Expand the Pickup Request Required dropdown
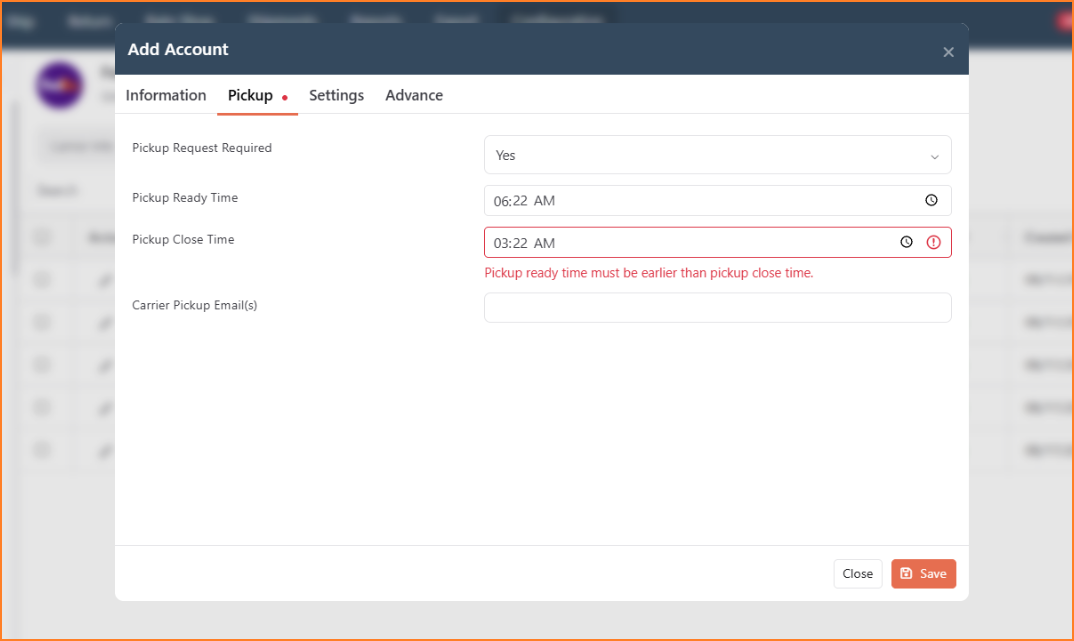 (717, 155)
